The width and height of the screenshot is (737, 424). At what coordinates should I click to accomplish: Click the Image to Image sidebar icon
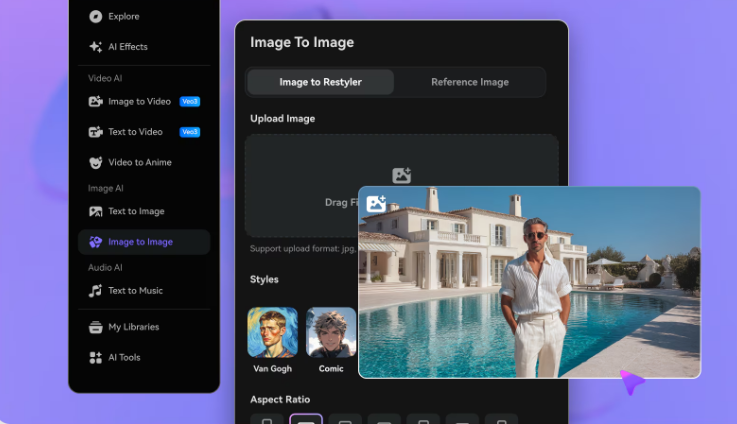(95, 242)
